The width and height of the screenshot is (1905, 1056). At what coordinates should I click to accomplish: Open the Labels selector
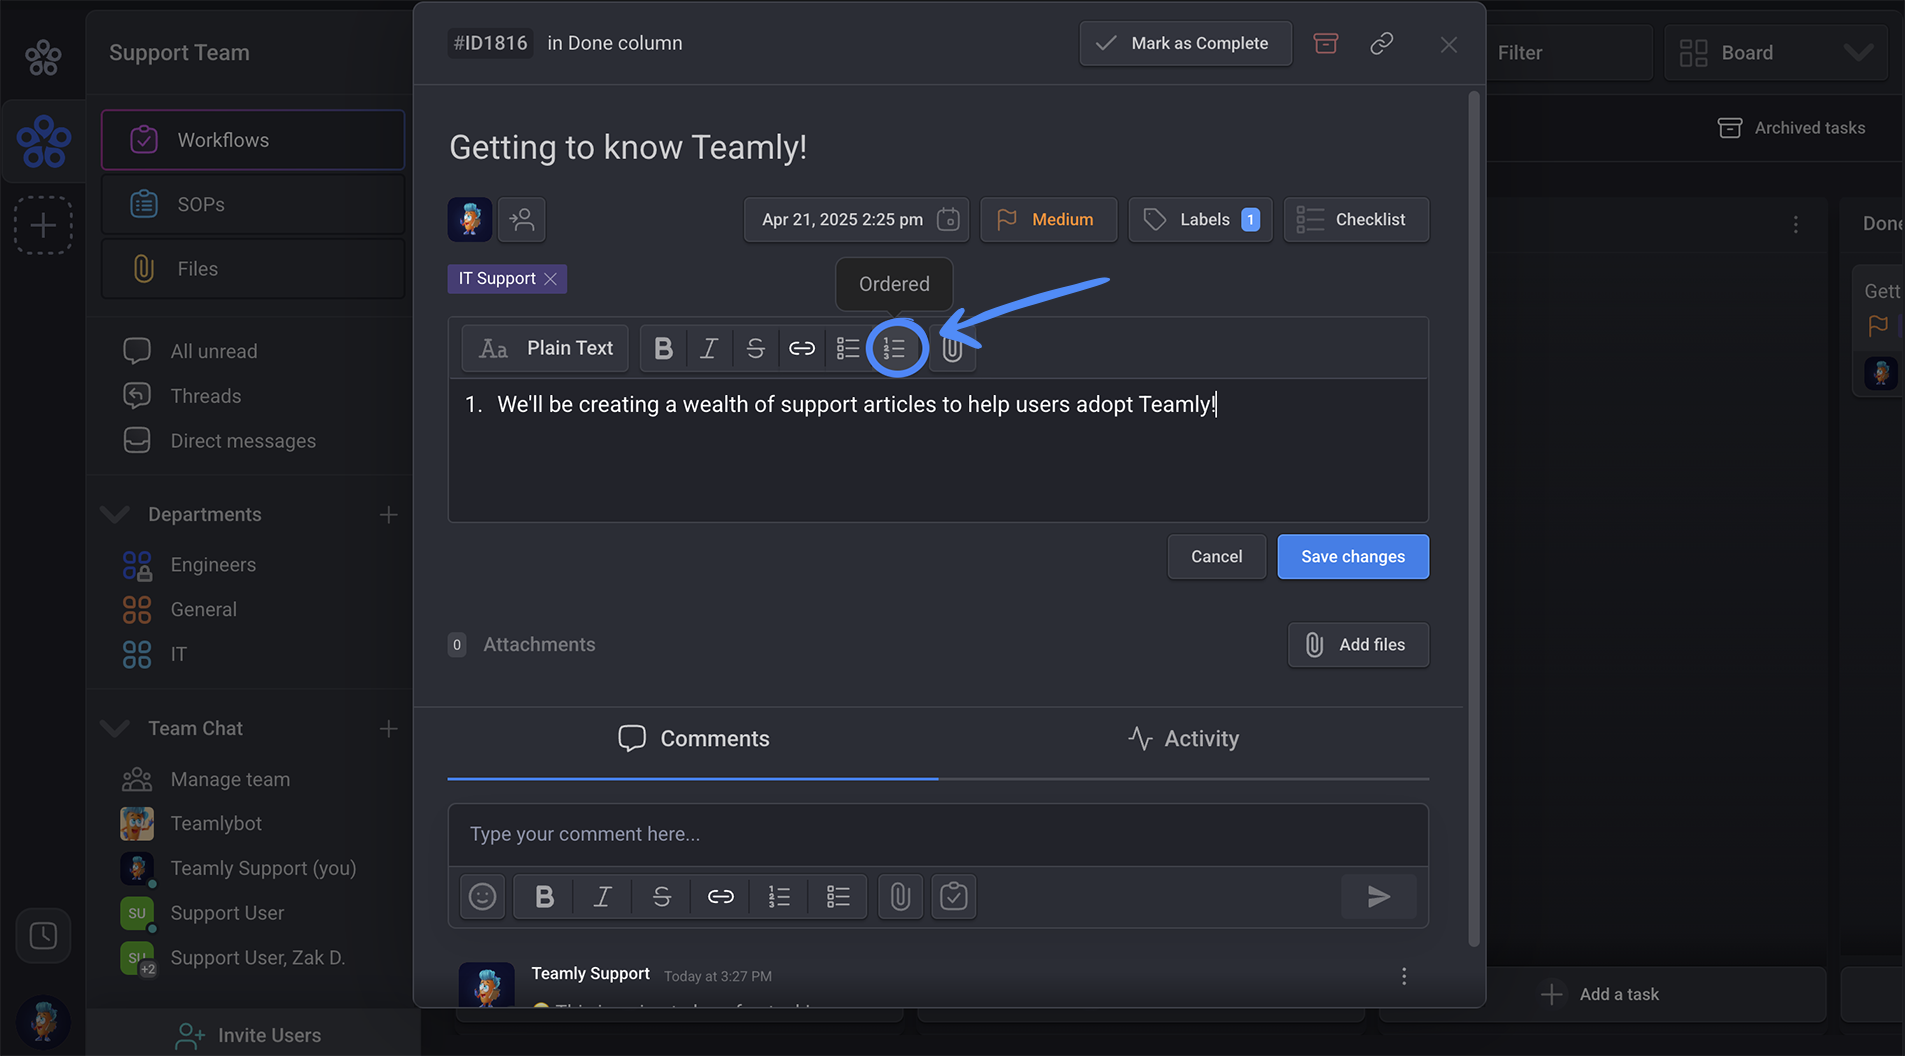[x=1201, y=219]
